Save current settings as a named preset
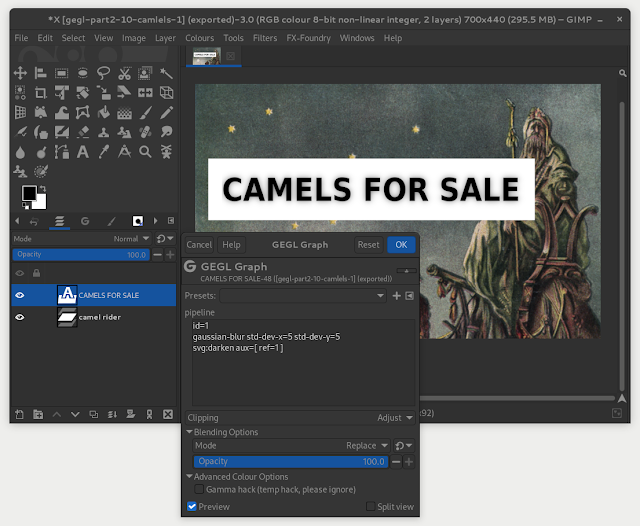640x526 pixels. click(x=396, y=295)
